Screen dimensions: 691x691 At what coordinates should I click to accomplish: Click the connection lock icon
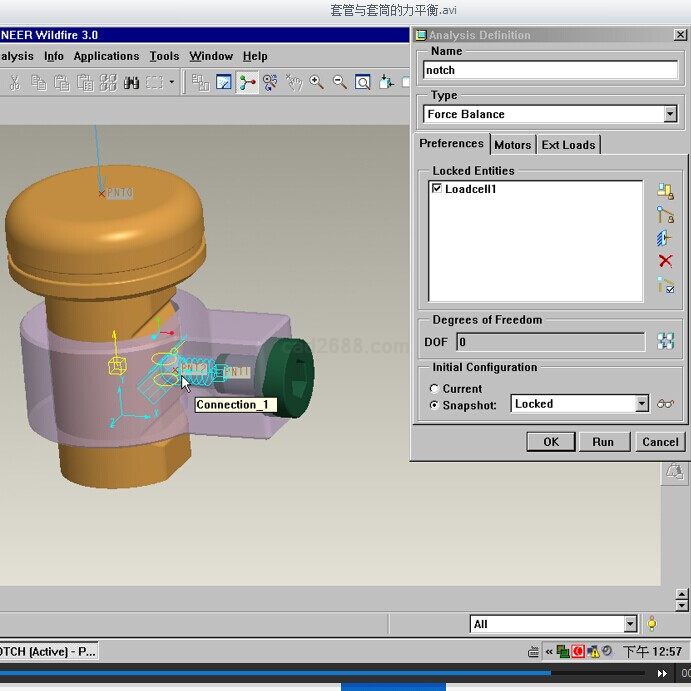pyautogui.click(x=665, y=215)
